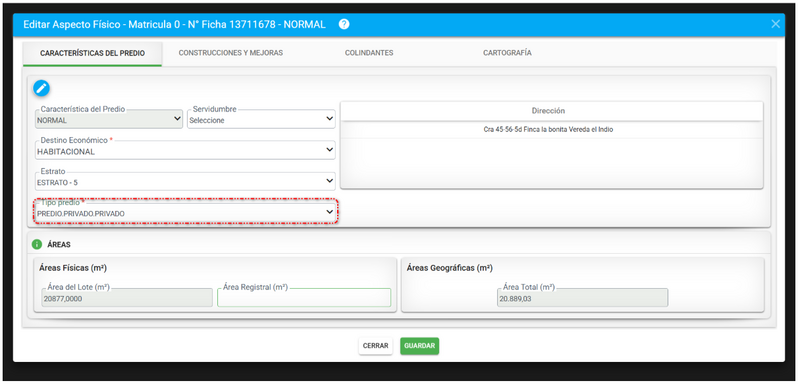Open the help question mark icon
The image size is (800, 385).
(x=344, y=24)
